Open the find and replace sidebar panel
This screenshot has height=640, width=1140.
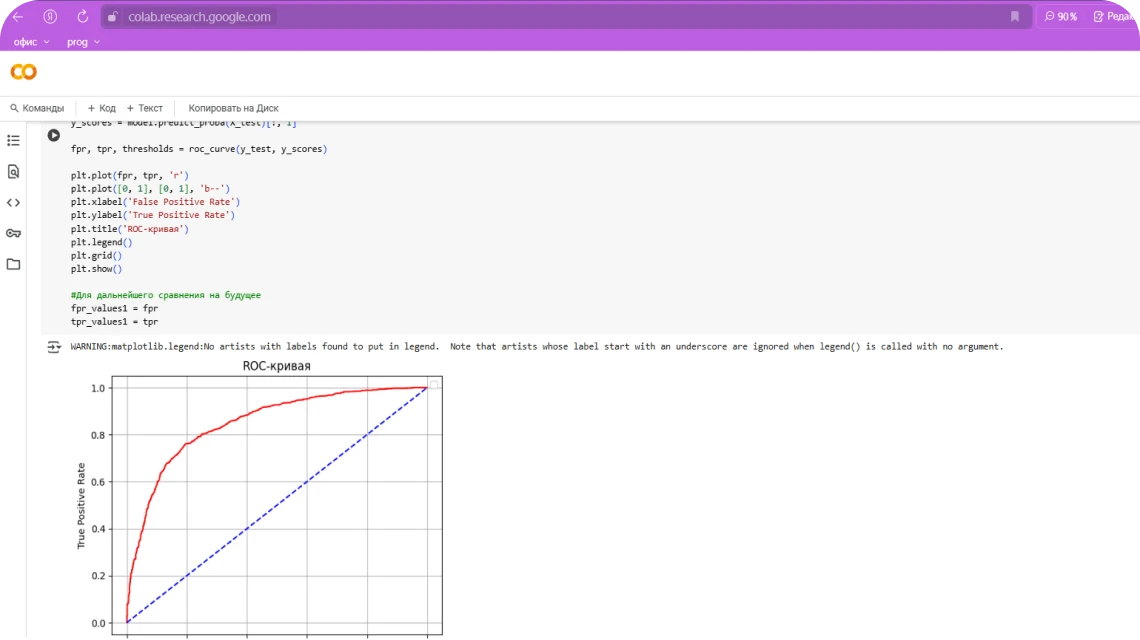[13, 172]
